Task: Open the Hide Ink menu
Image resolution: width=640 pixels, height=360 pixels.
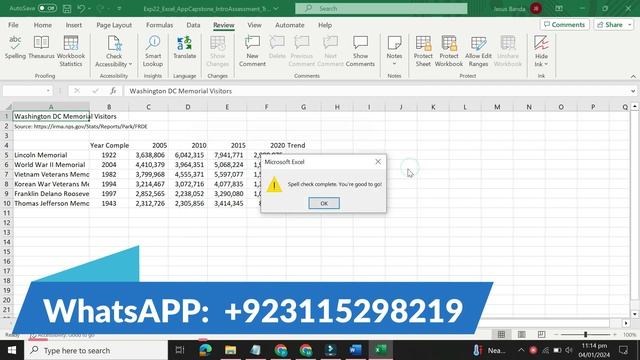Action: coord(541,51)
